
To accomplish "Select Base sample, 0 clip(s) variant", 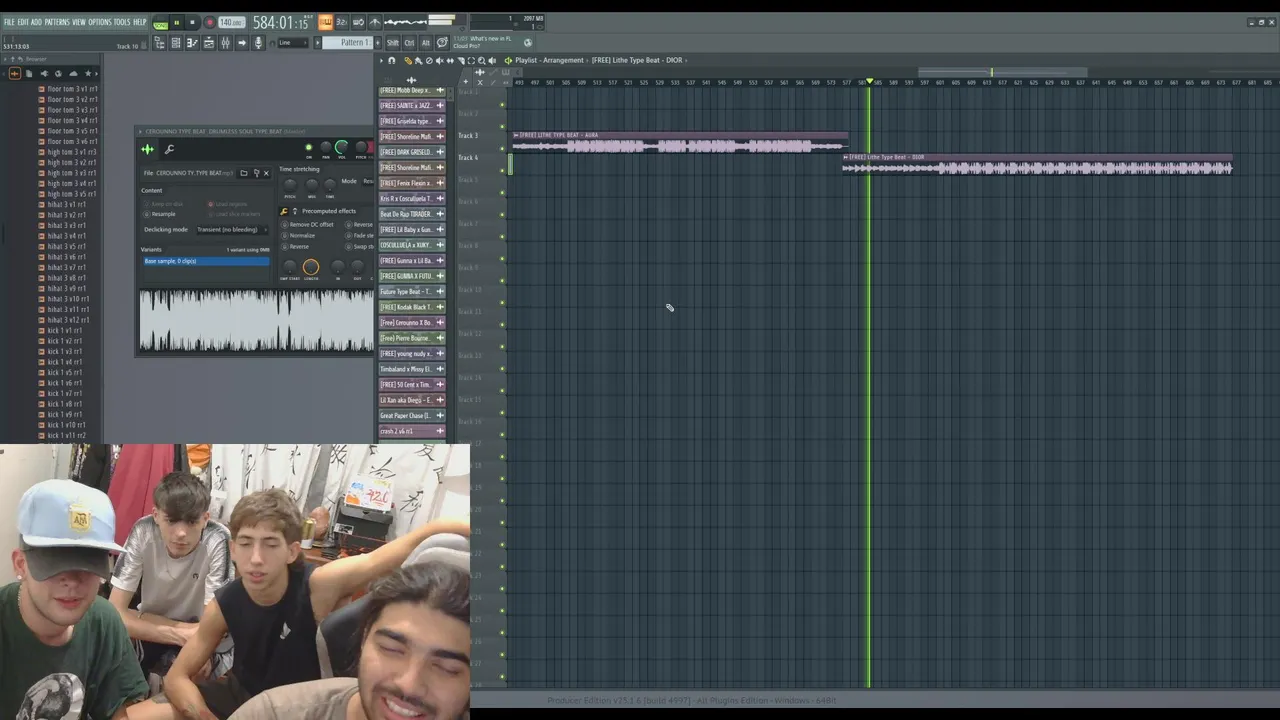I will tap(206, 261).
